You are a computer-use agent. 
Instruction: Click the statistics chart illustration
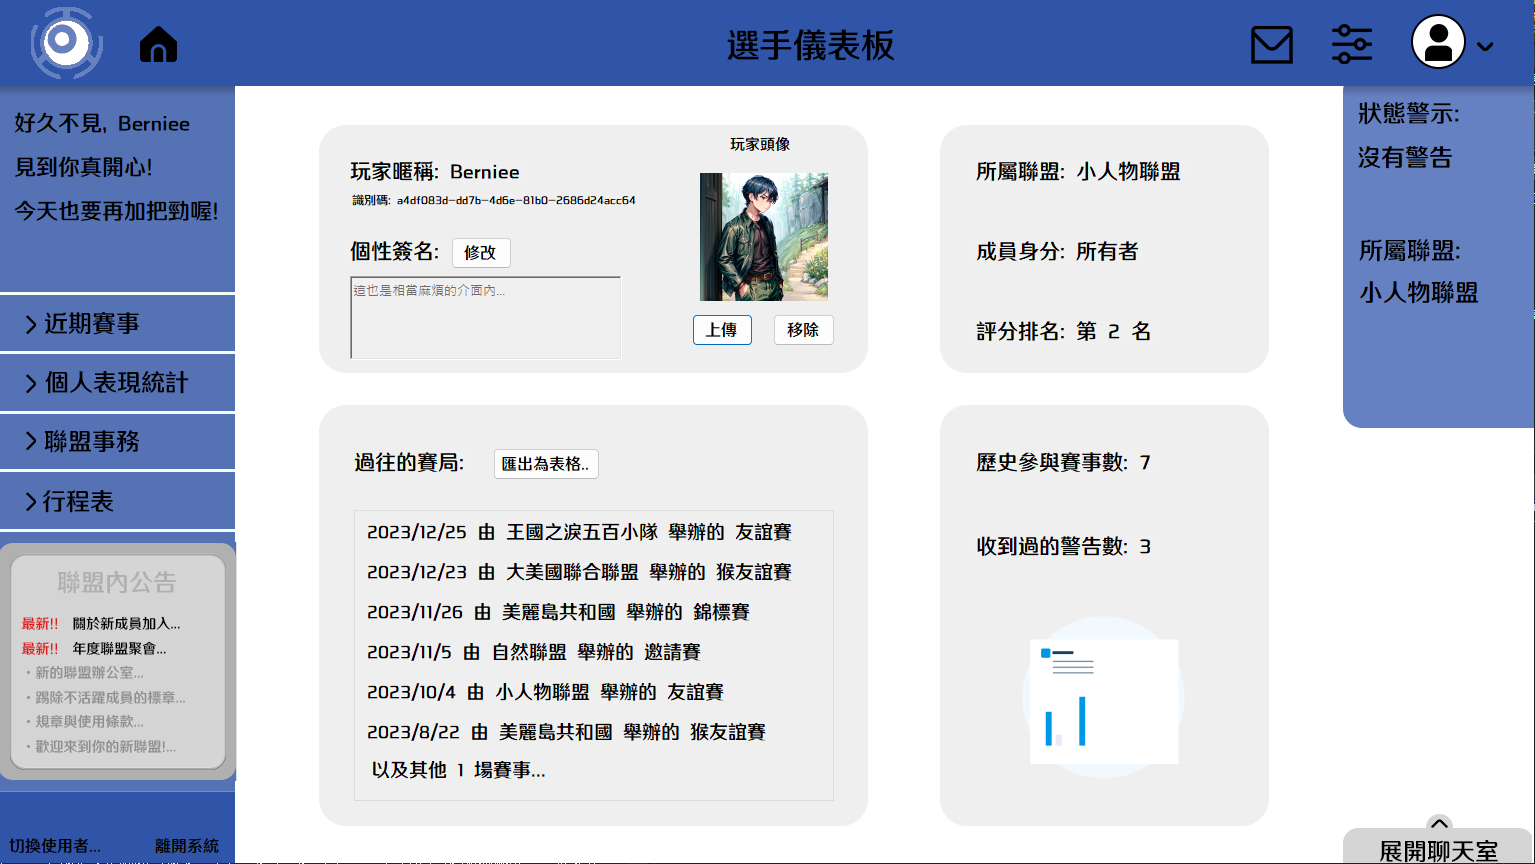click(x=1103, y=697)
